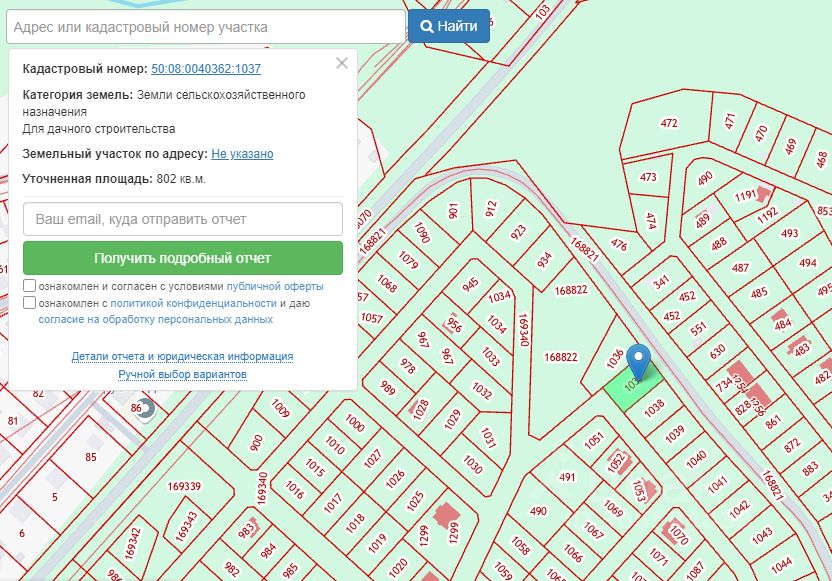832x581 pixels.
Task: Focus the address or cadastral number search field
Action: click(x=203, y=27)
